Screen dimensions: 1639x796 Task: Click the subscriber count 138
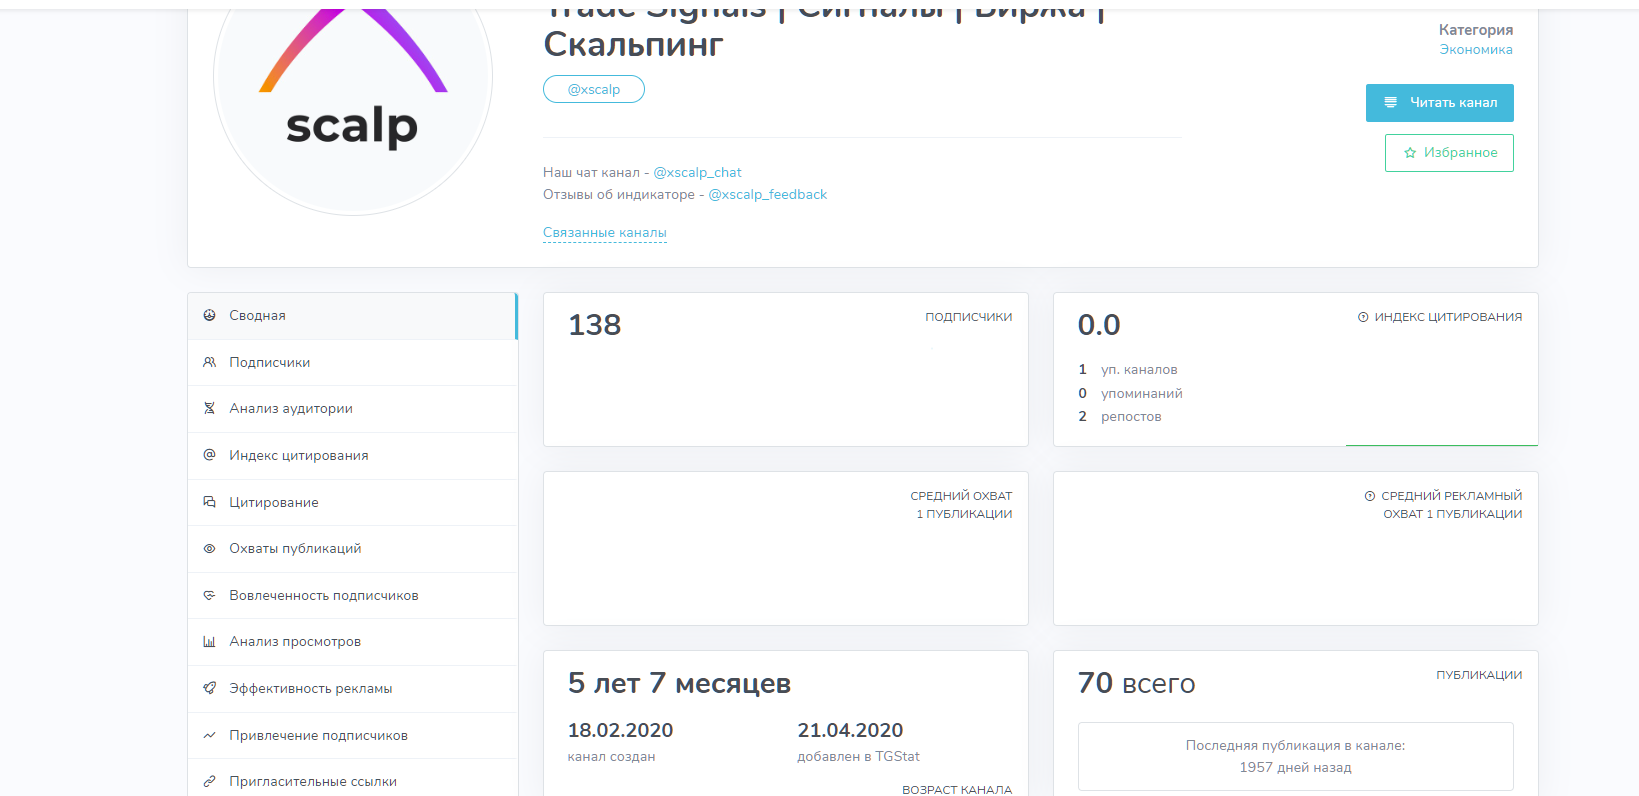(595, 325)
